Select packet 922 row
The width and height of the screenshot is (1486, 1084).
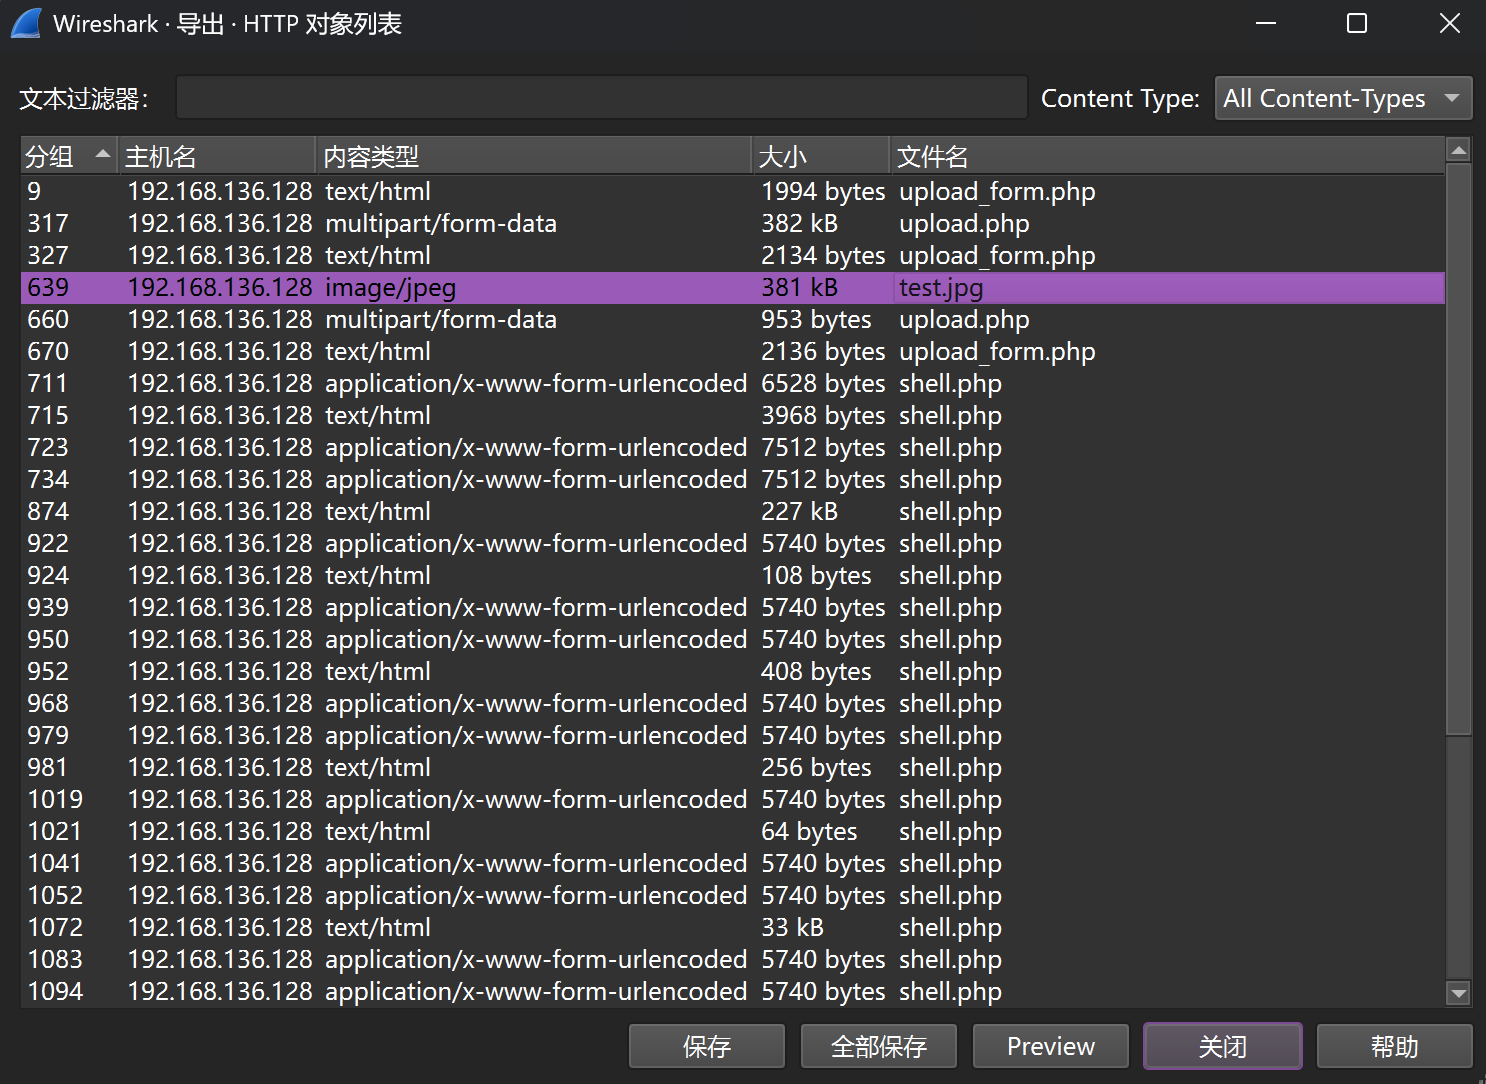733,543
